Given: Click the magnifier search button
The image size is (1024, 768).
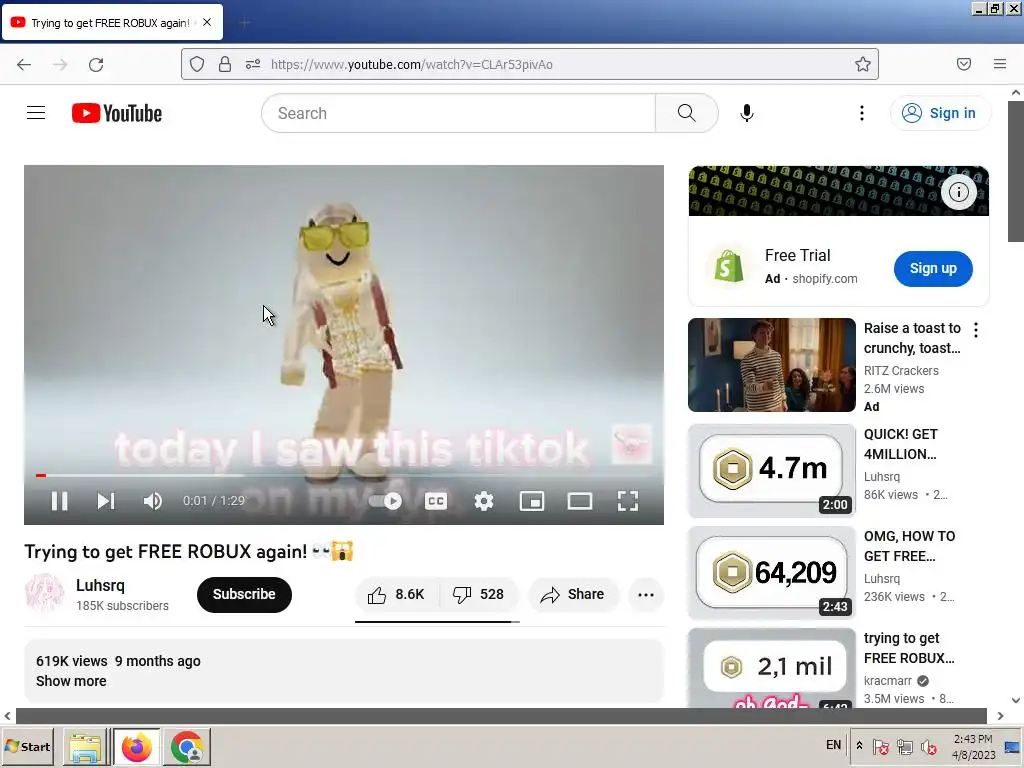Looking at the screenshot, I should point(686,113).
